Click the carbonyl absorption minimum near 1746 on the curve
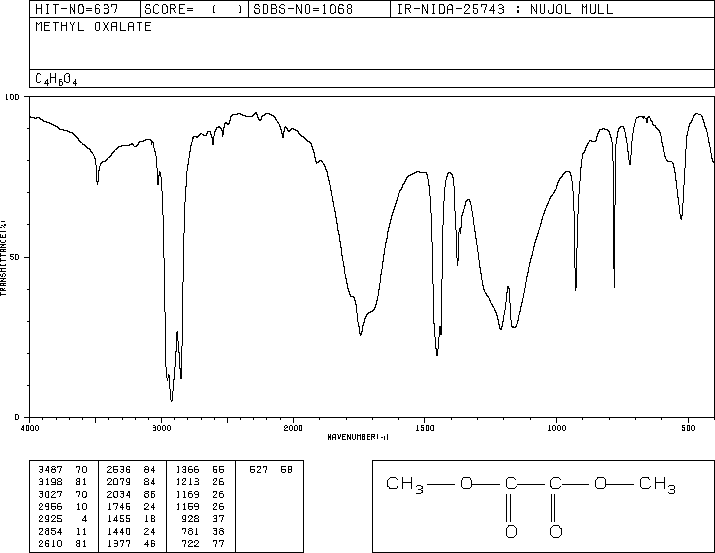 [361, 334]
